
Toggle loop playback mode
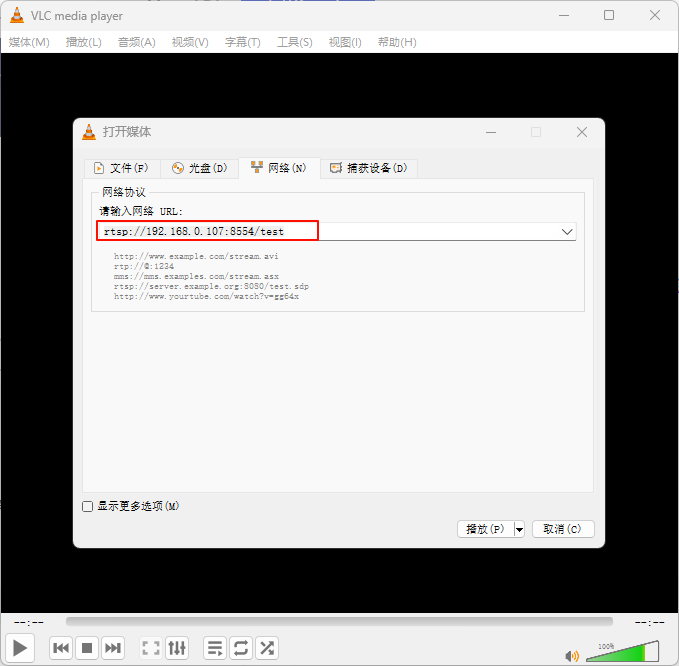click(241, 648)
